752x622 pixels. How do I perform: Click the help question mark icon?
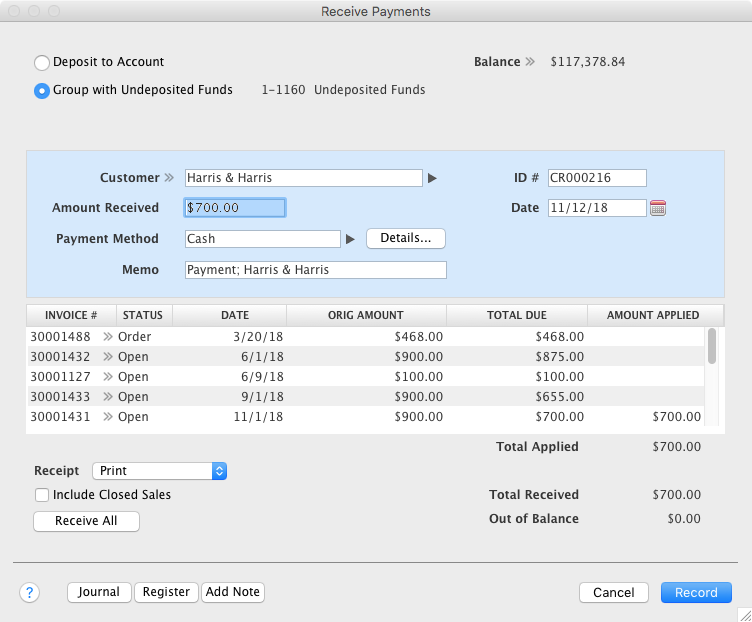point(30,592)
